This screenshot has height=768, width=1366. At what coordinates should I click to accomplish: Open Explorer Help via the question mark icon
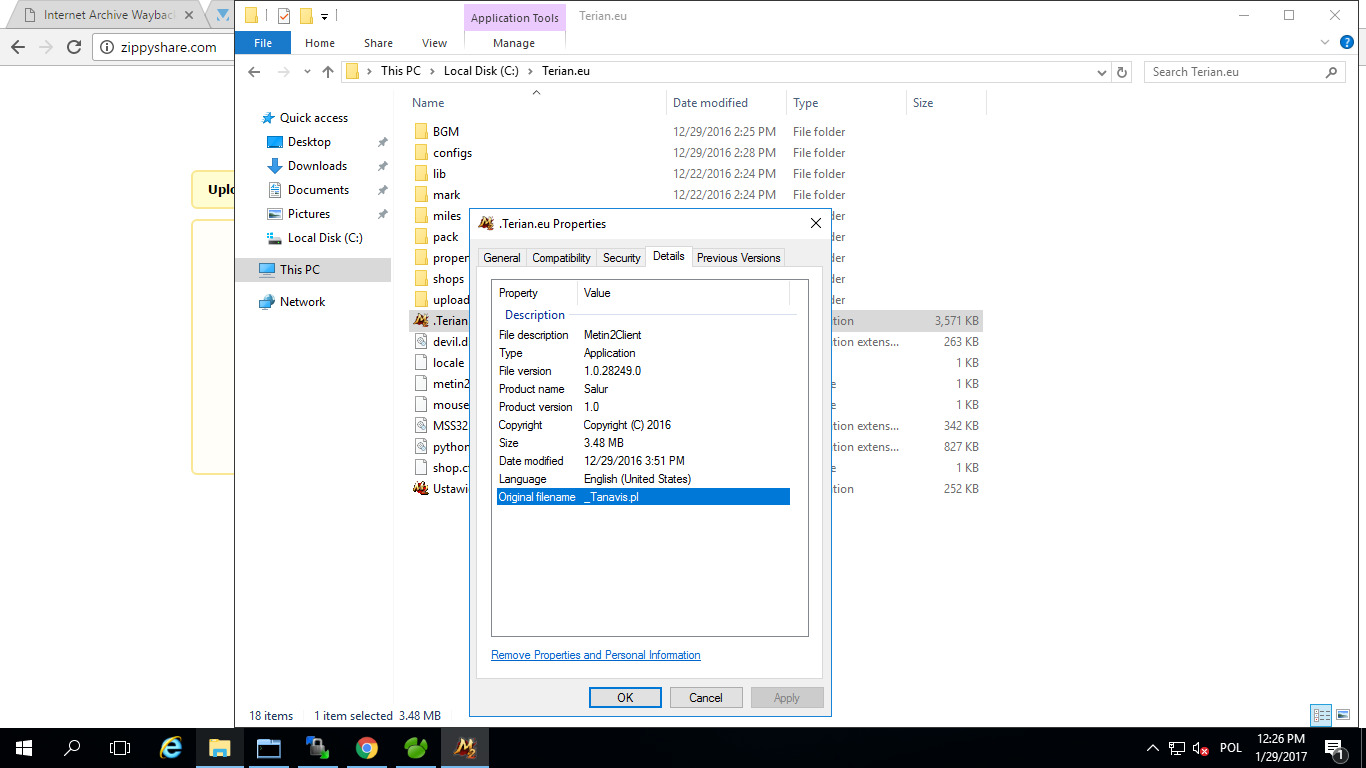(x=1348, y=43)
